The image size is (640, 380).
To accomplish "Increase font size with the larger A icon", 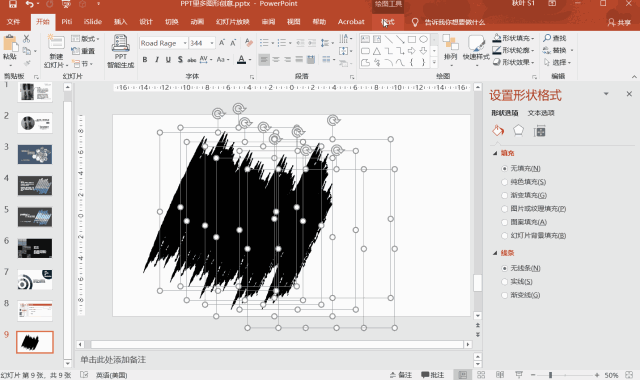I will [x=222, y=43].
